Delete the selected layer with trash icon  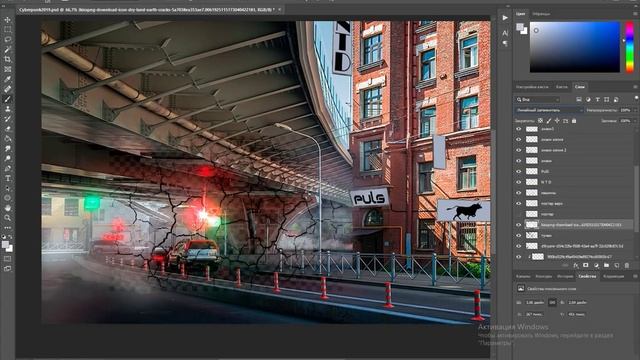pyautogui.click(x=627, y=265)
